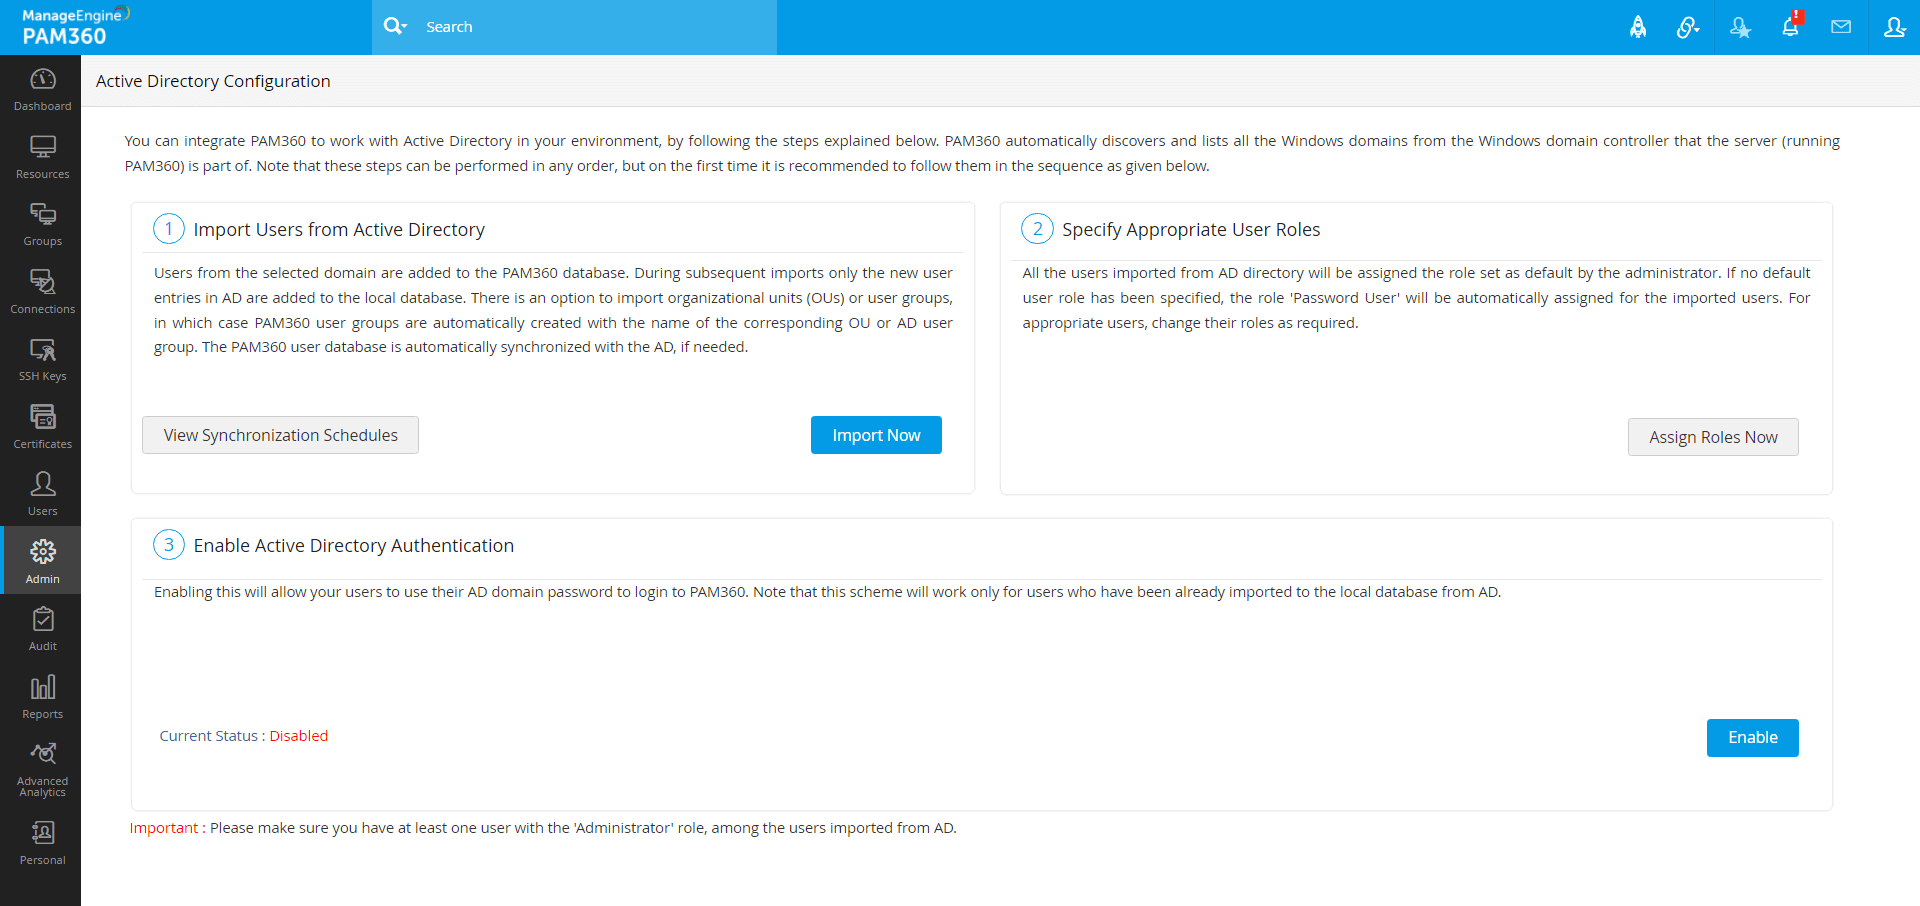1920x906 pixels.
Task: Click the rocket quick-start icon
Action: (x=1638, y=27)
